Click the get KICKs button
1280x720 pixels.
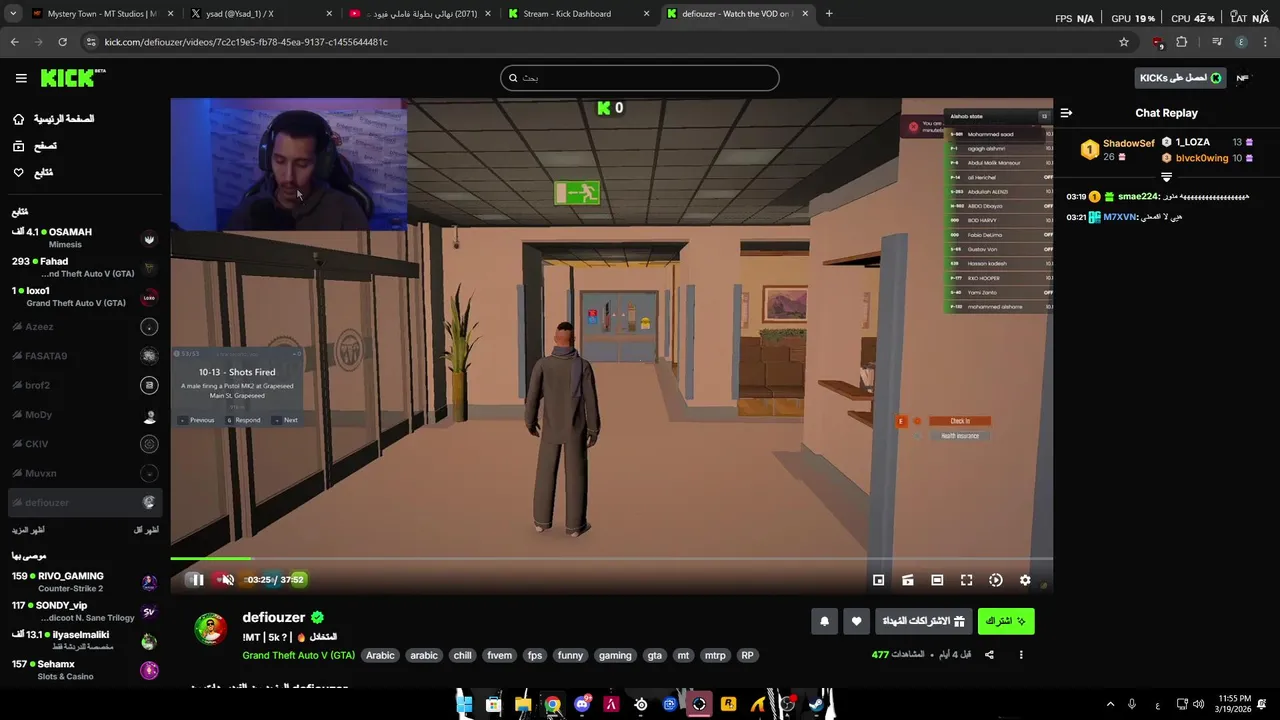1181,78
